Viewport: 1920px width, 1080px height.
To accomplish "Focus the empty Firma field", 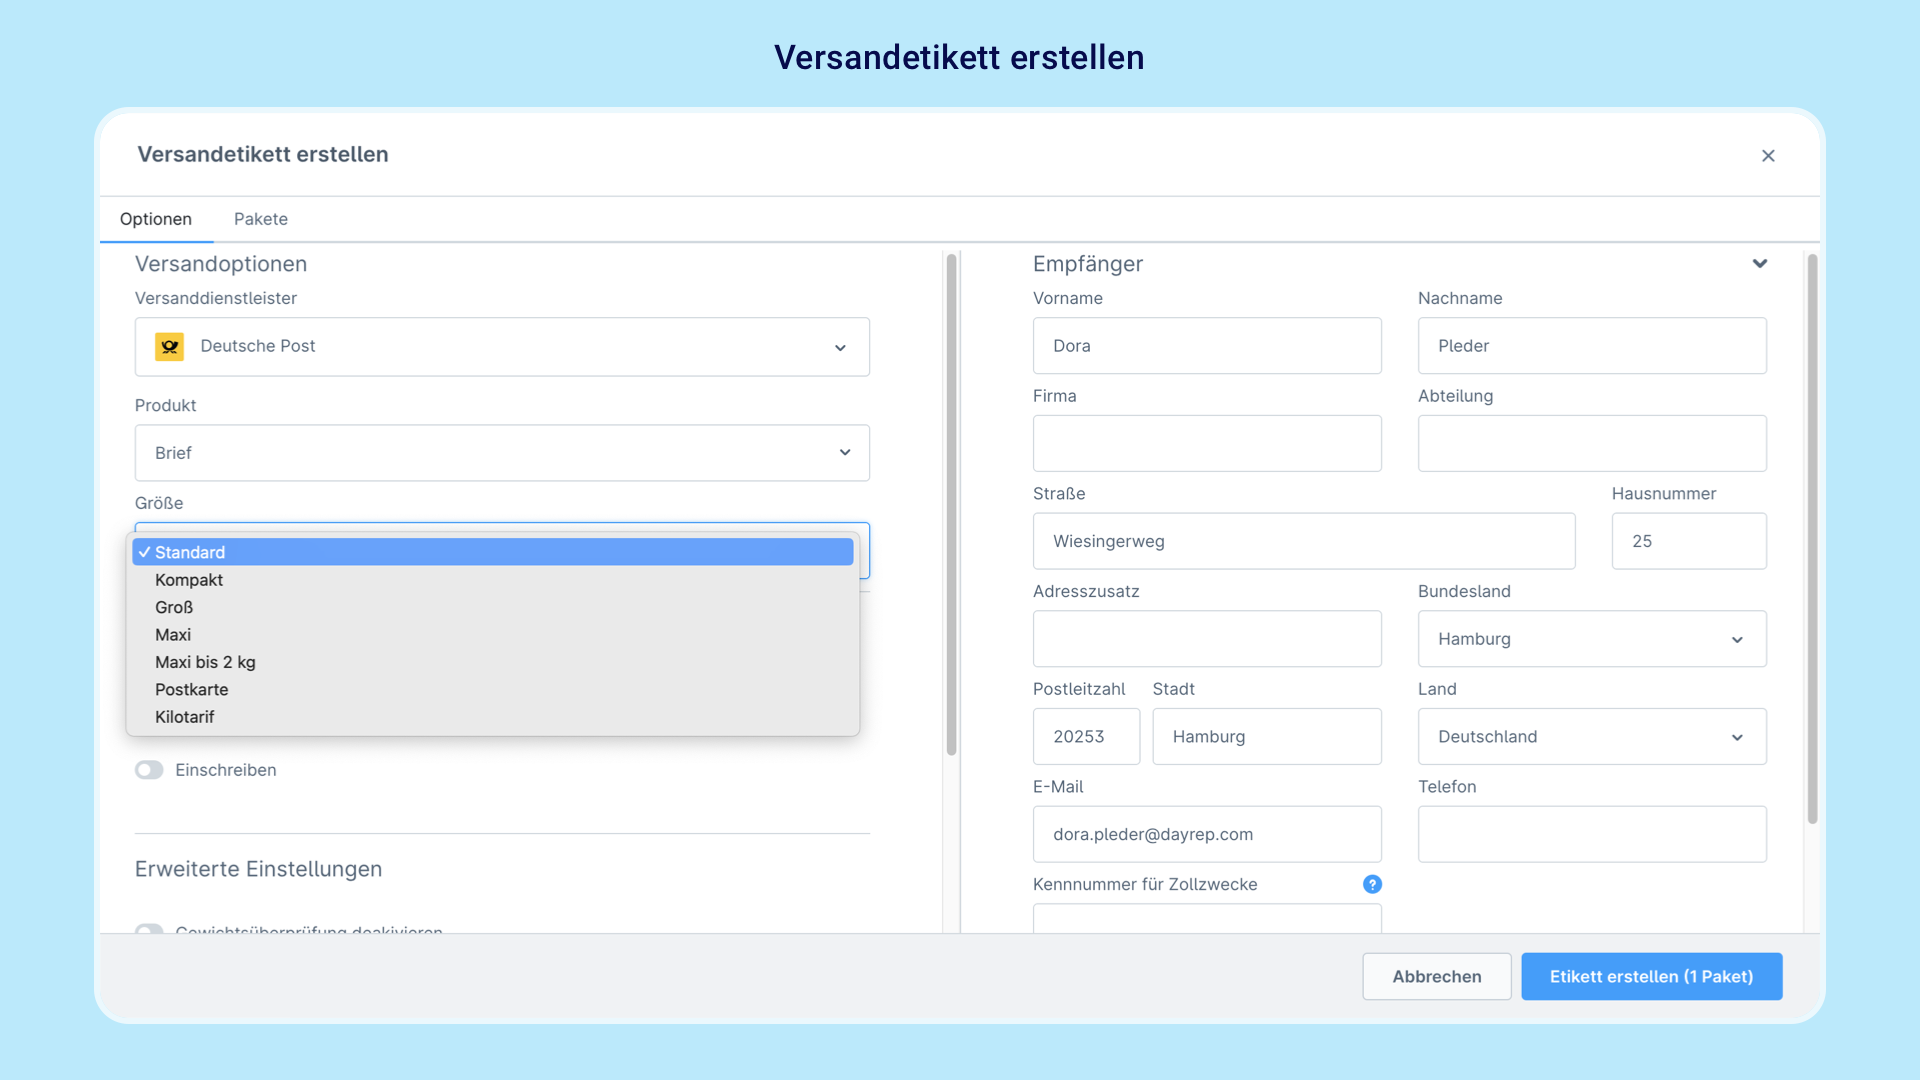I will point(1207,443).
